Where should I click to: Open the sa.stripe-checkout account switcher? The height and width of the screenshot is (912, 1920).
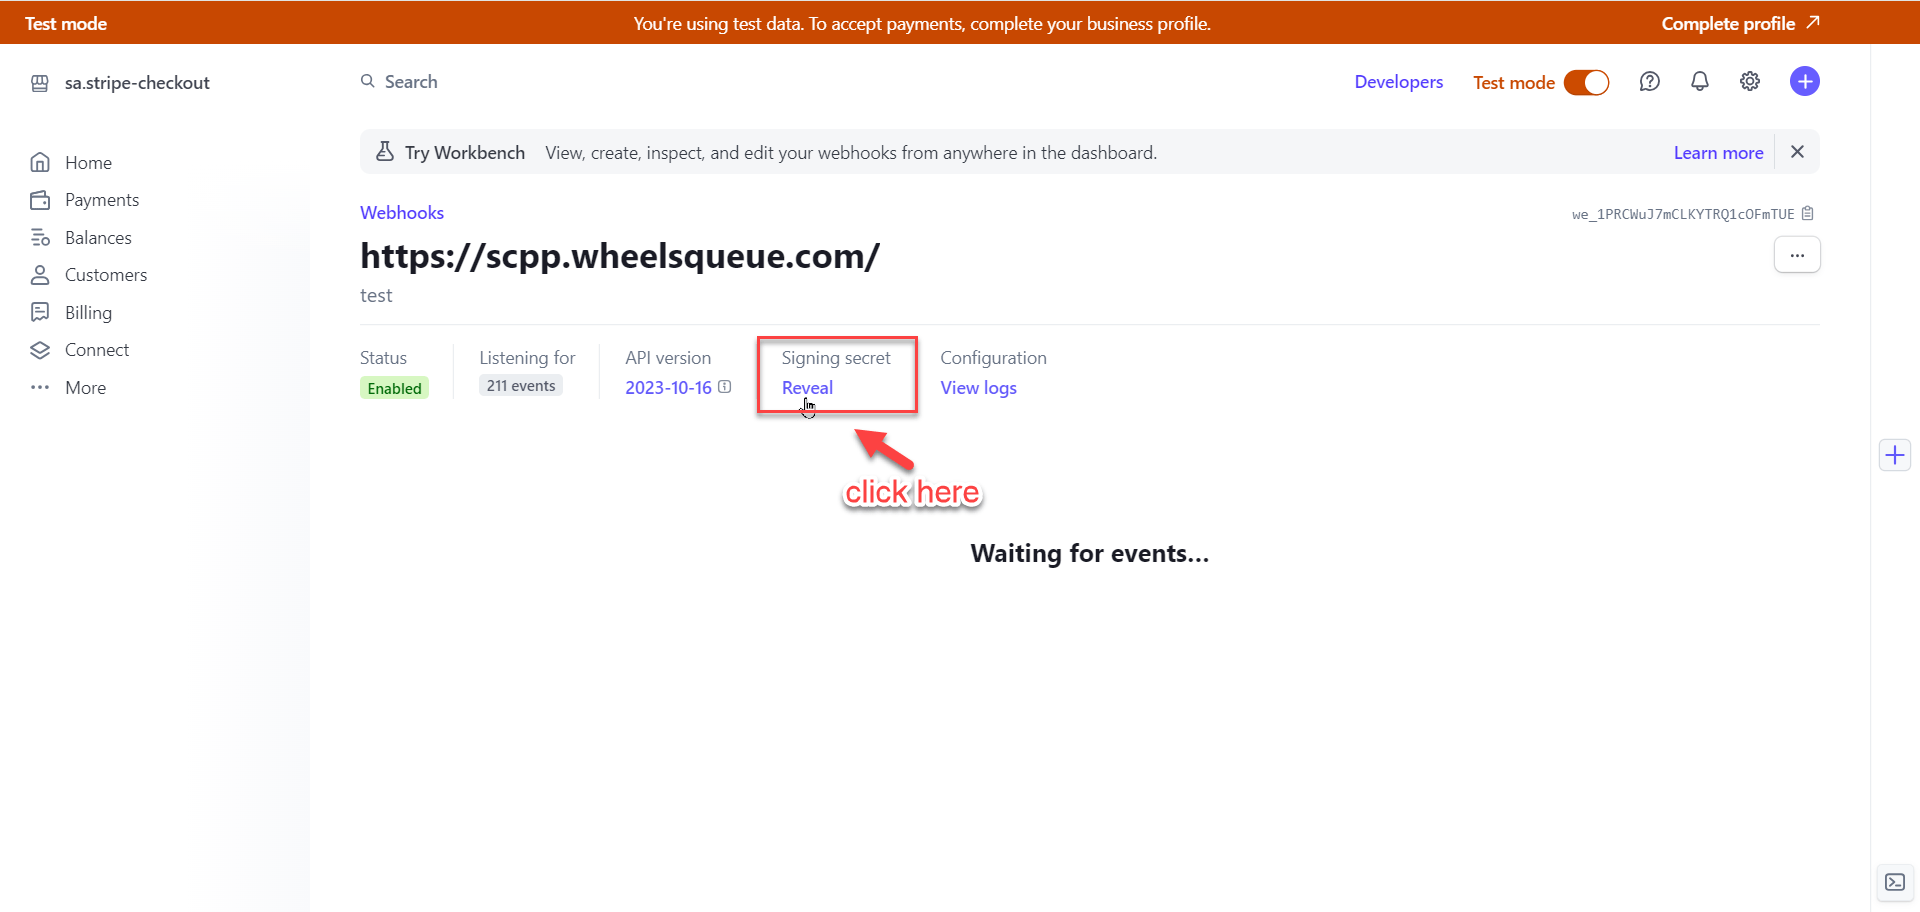pyautogui.click(x=137, y=83)
